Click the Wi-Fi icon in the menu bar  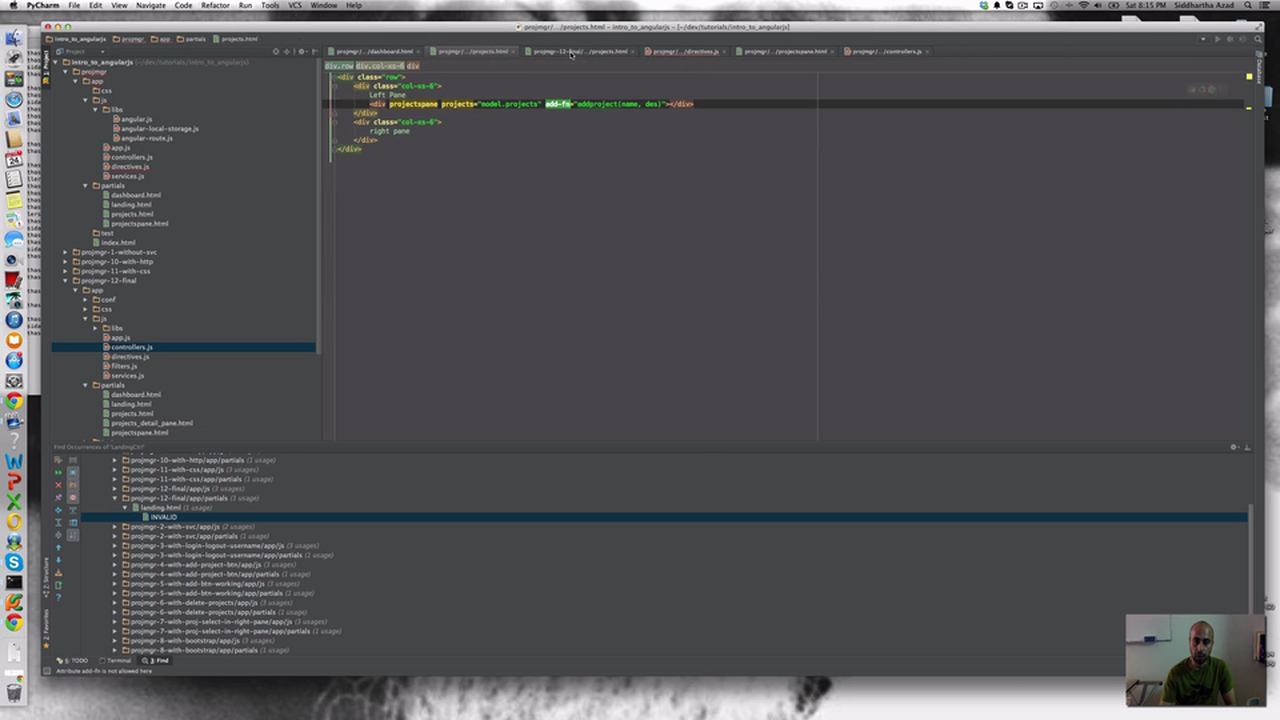tap(1084, 5)
